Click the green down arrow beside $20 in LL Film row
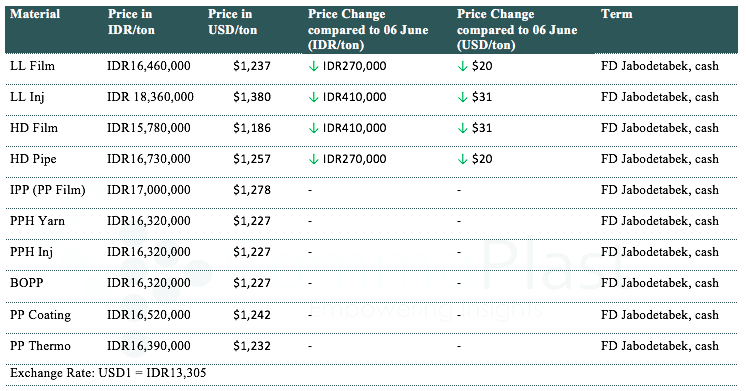This screenshot has width=746, height=391. [x=462, y=67]
